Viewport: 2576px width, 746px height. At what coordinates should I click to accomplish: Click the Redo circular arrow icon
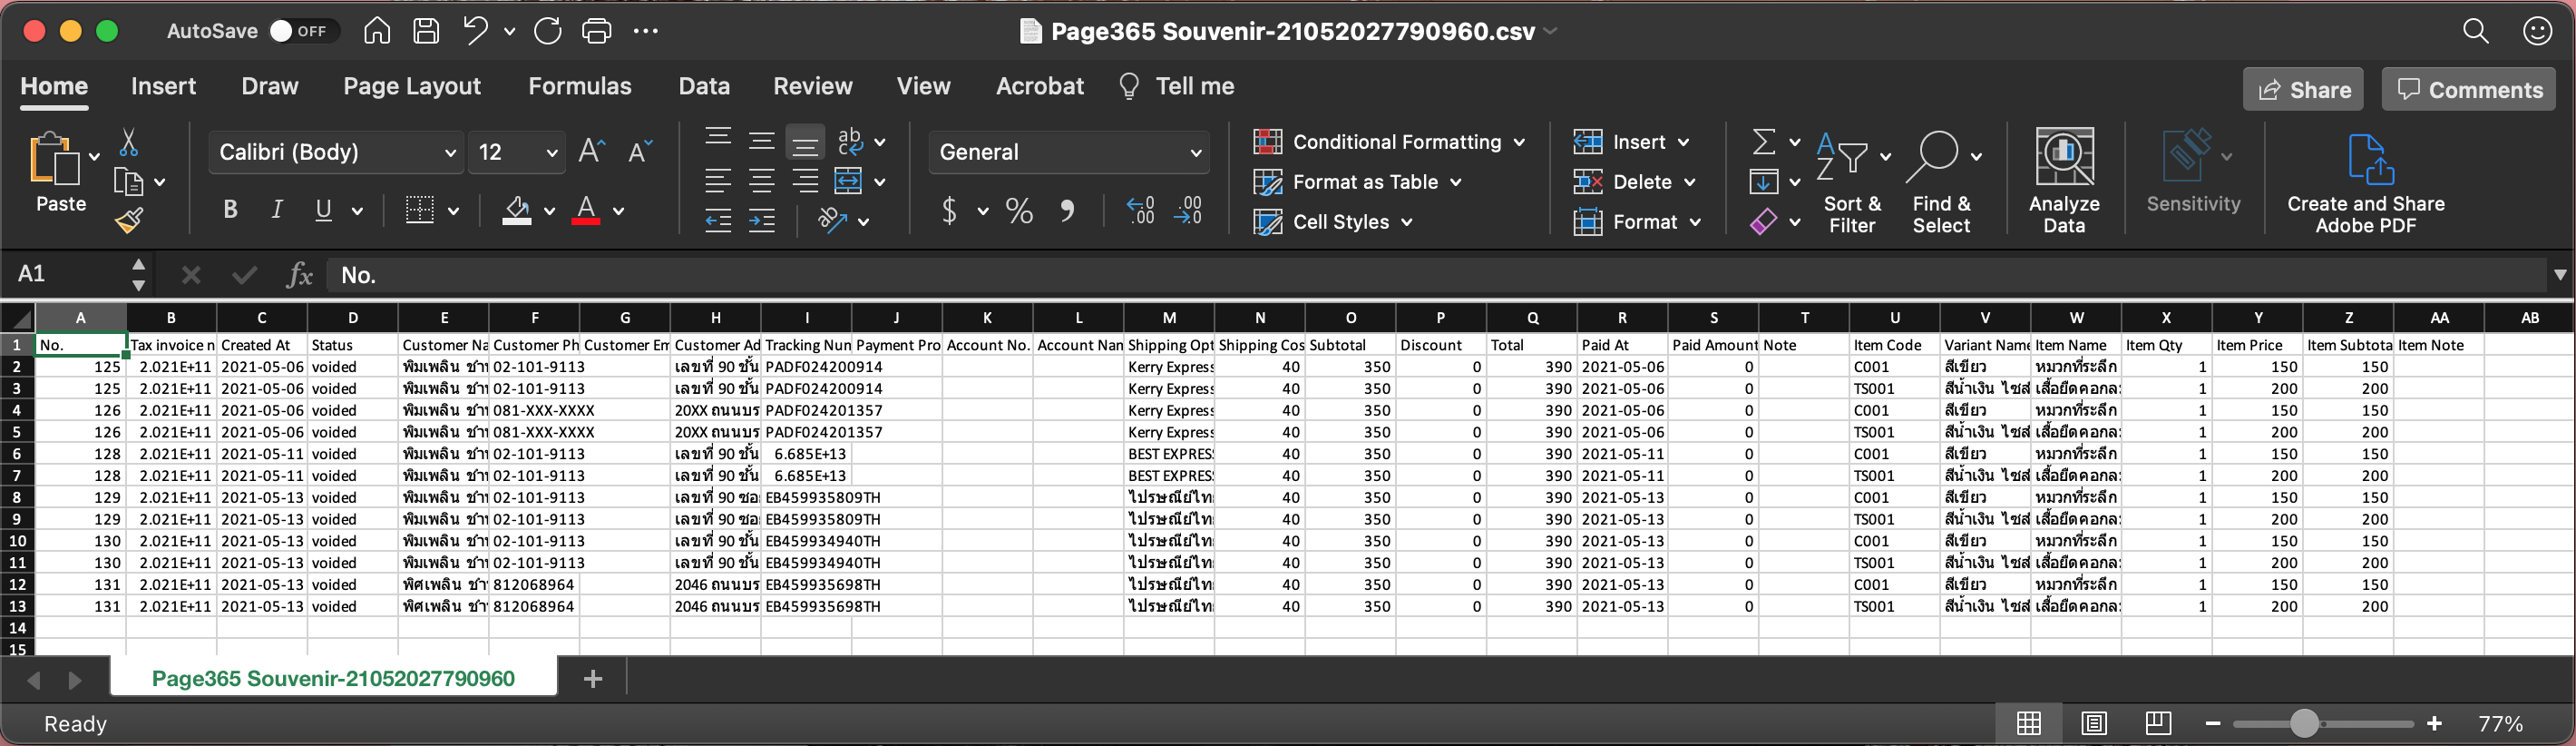tap(548, 31)
